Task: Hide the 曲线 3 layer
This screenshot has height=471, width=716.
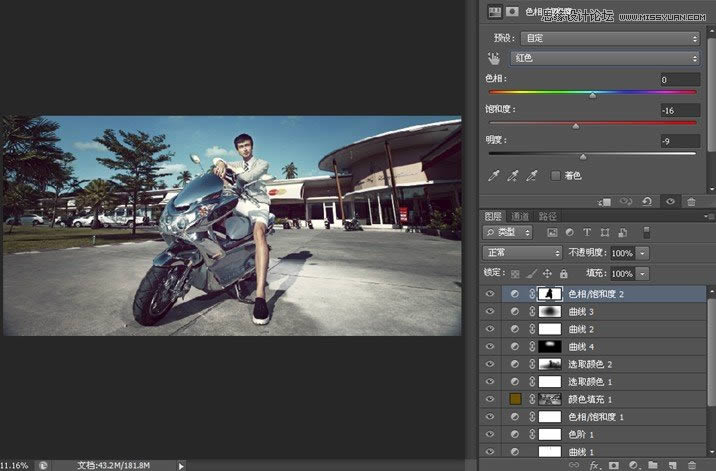Action: tap(490, 312)
